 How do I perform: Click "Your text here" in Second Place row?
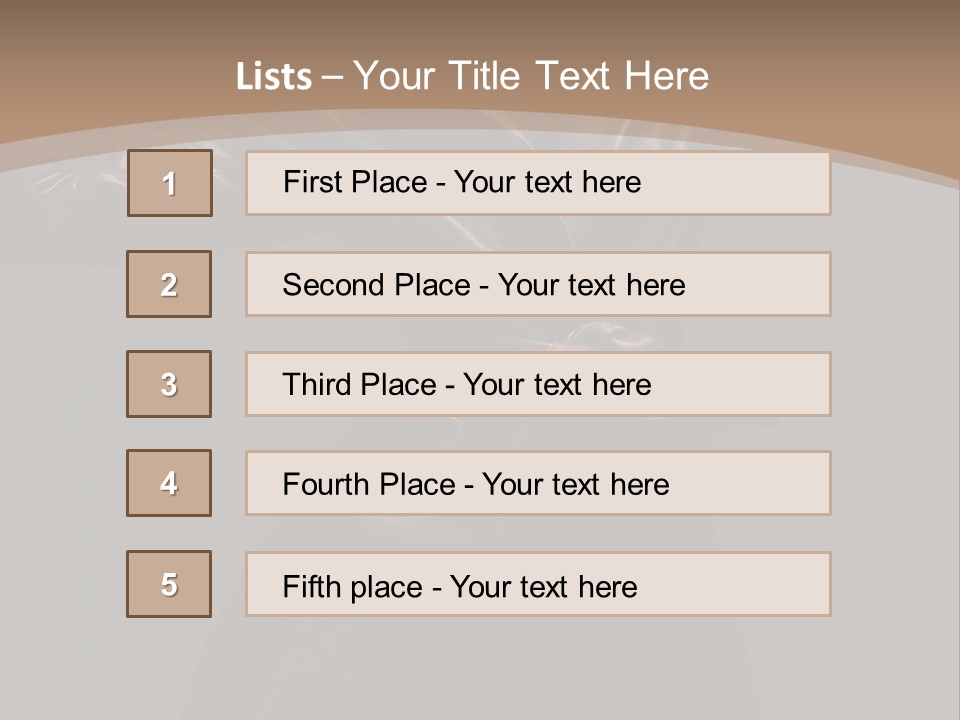pos(591,285)
